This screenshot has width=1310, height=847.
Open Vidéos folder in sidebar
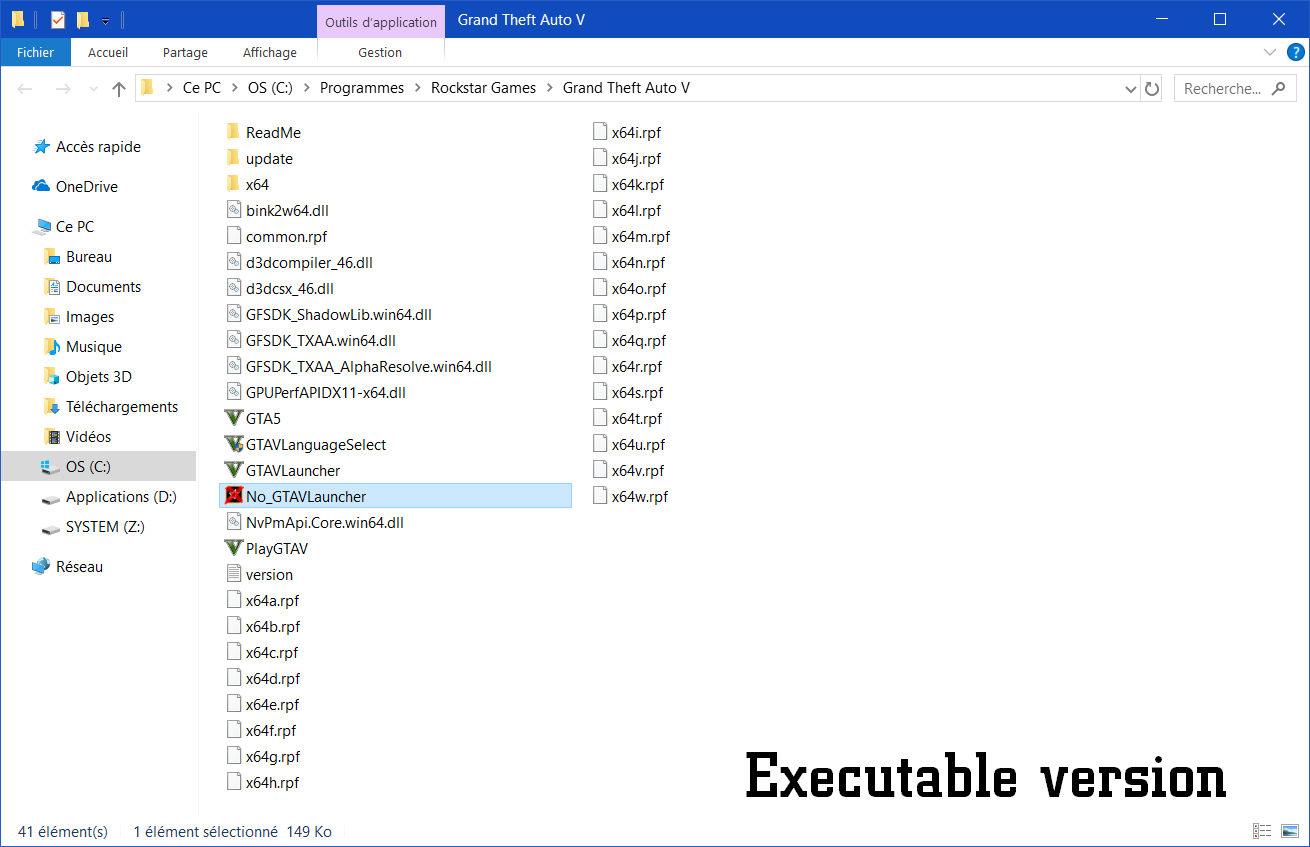(78, 436)
